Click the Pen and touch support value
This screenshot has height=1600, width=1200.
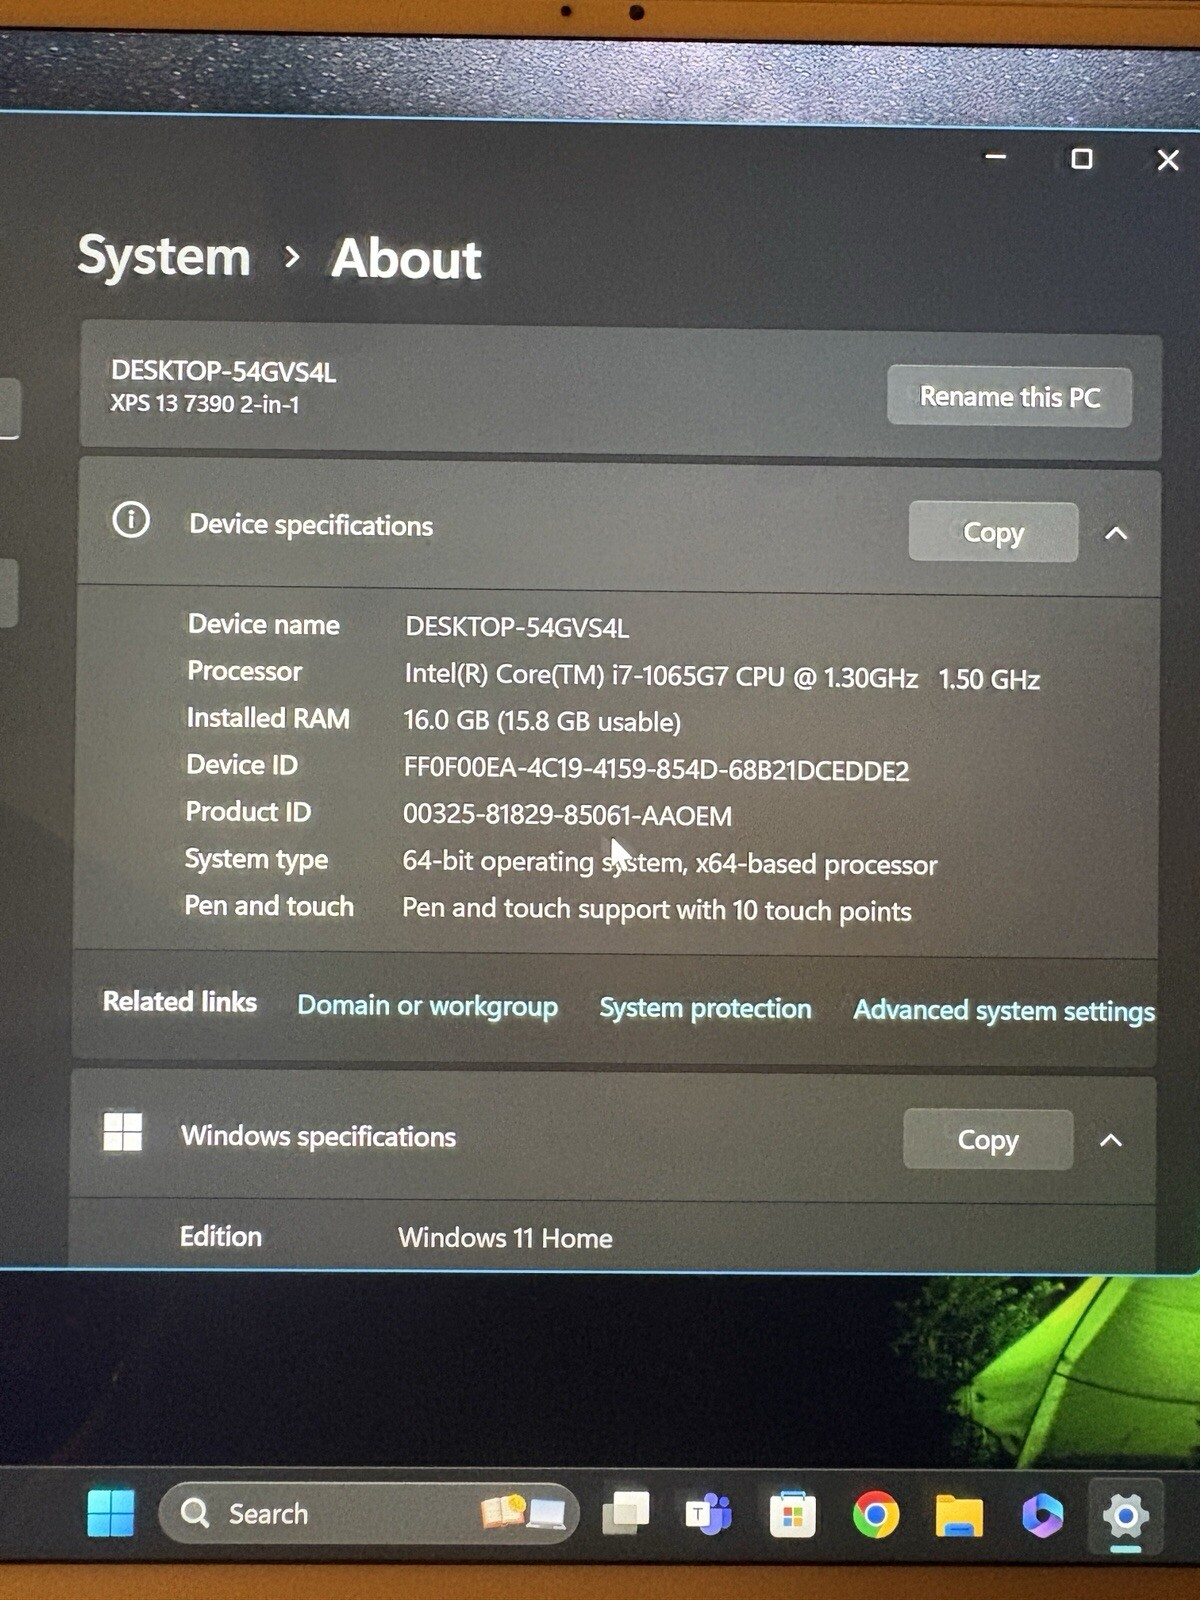(x=657, y=909)
